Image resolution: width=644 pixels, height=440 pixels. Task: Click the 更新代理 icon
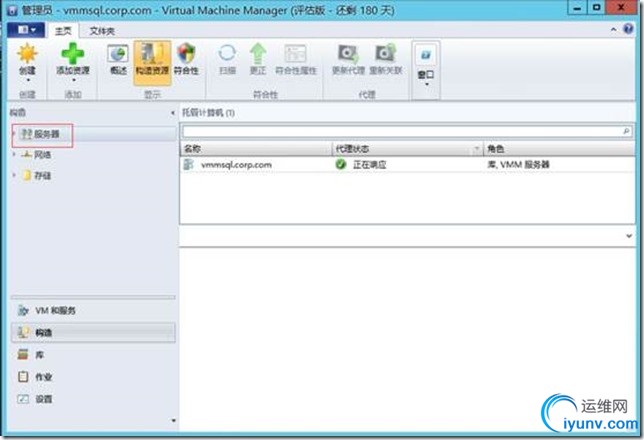tap(348, 54)
